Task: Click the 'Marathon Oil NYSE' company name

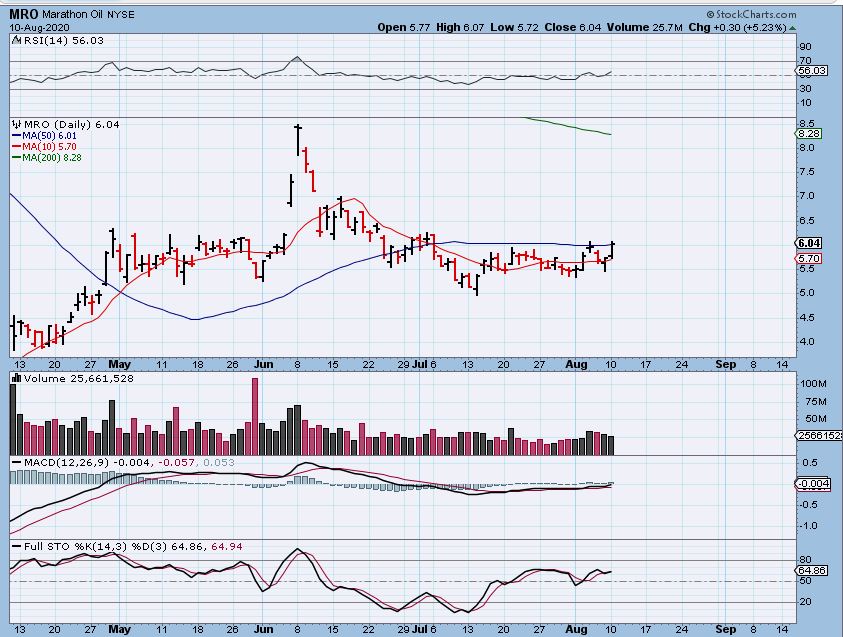Action: pos(88,15)
